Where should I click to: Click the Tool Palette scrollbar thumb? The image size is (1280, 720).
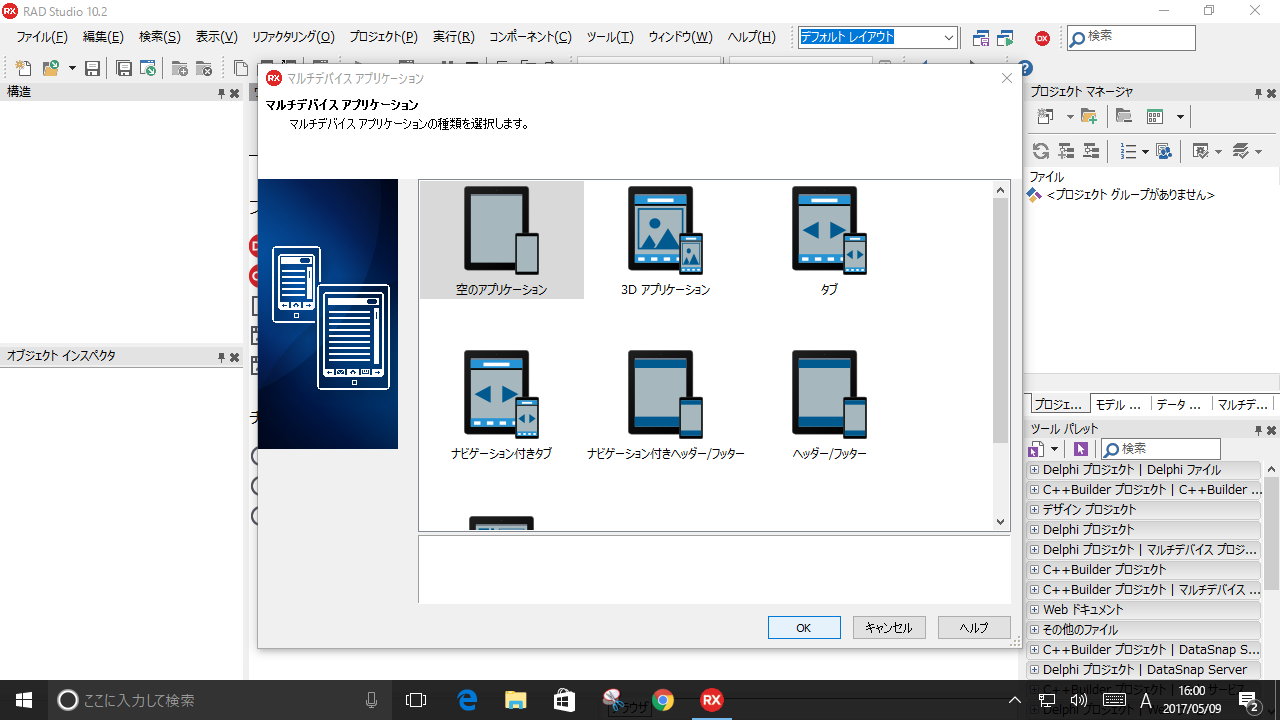(1271, 532)
